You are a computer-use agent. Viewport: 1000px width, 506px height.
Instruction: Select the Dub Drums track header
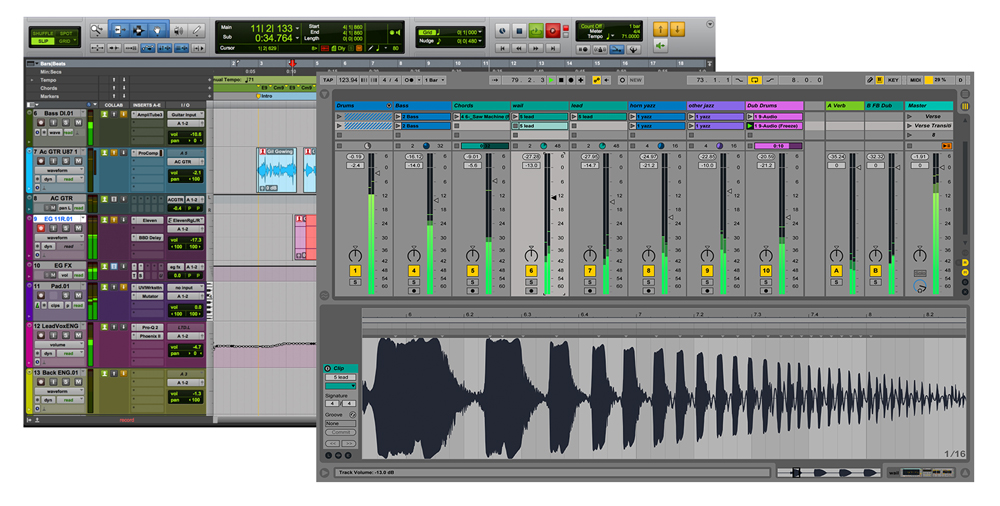[773, 105]
